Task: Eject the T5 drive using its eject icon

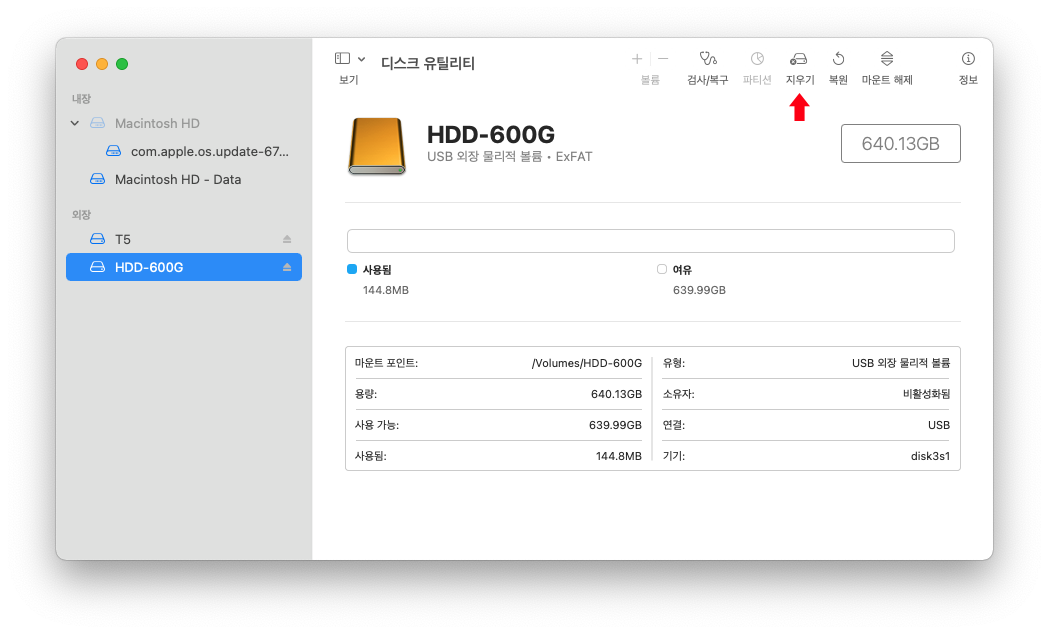Action: tap(287, 239)
